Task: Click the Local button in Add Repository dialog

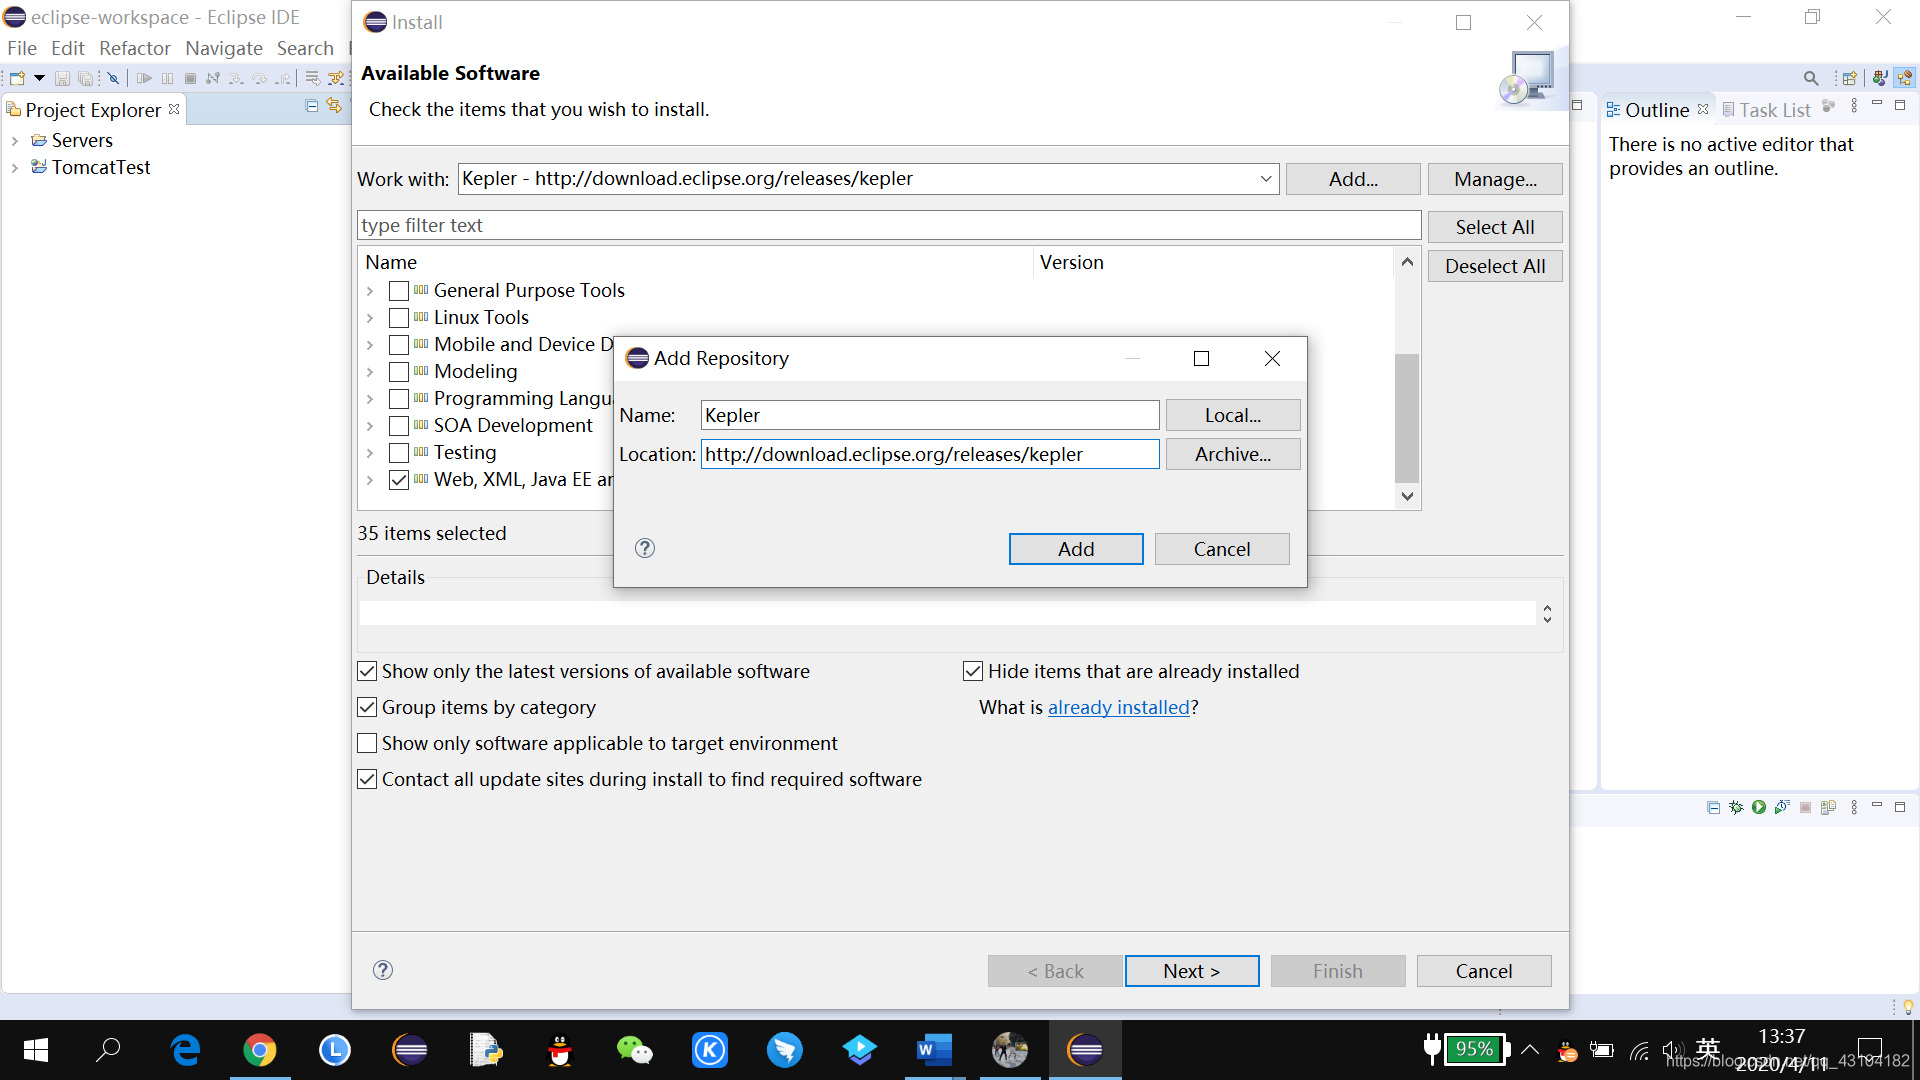Action: 1232,414
